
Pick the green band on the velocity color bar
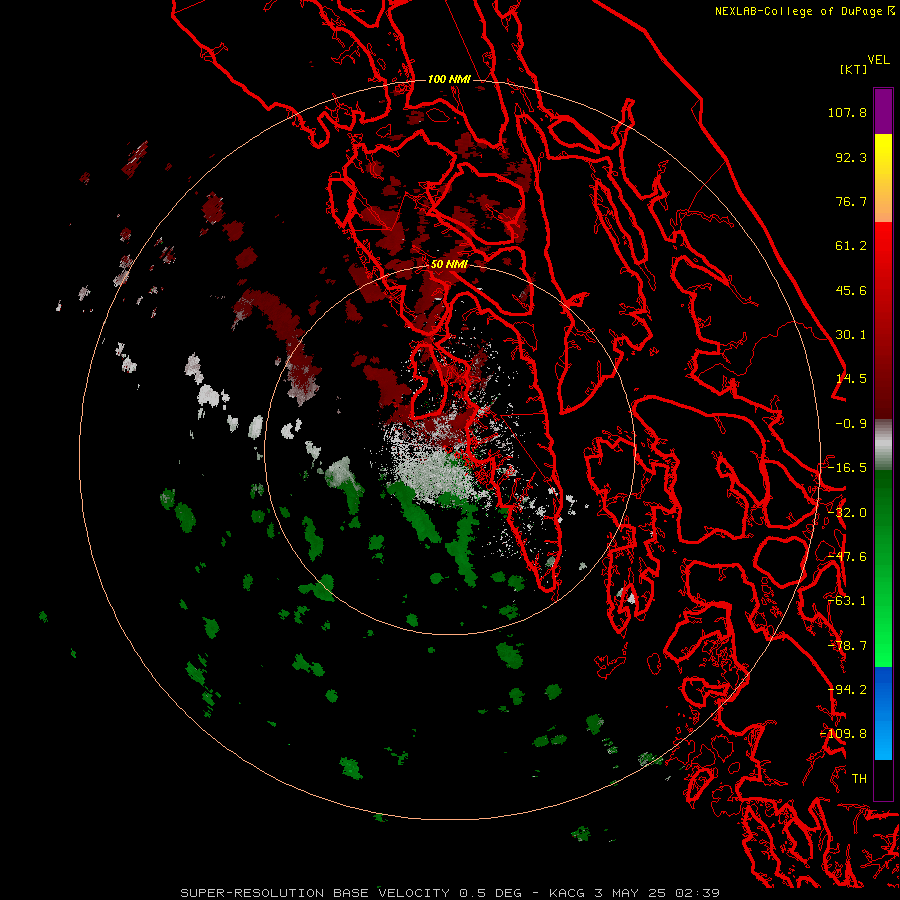(883, 568)
